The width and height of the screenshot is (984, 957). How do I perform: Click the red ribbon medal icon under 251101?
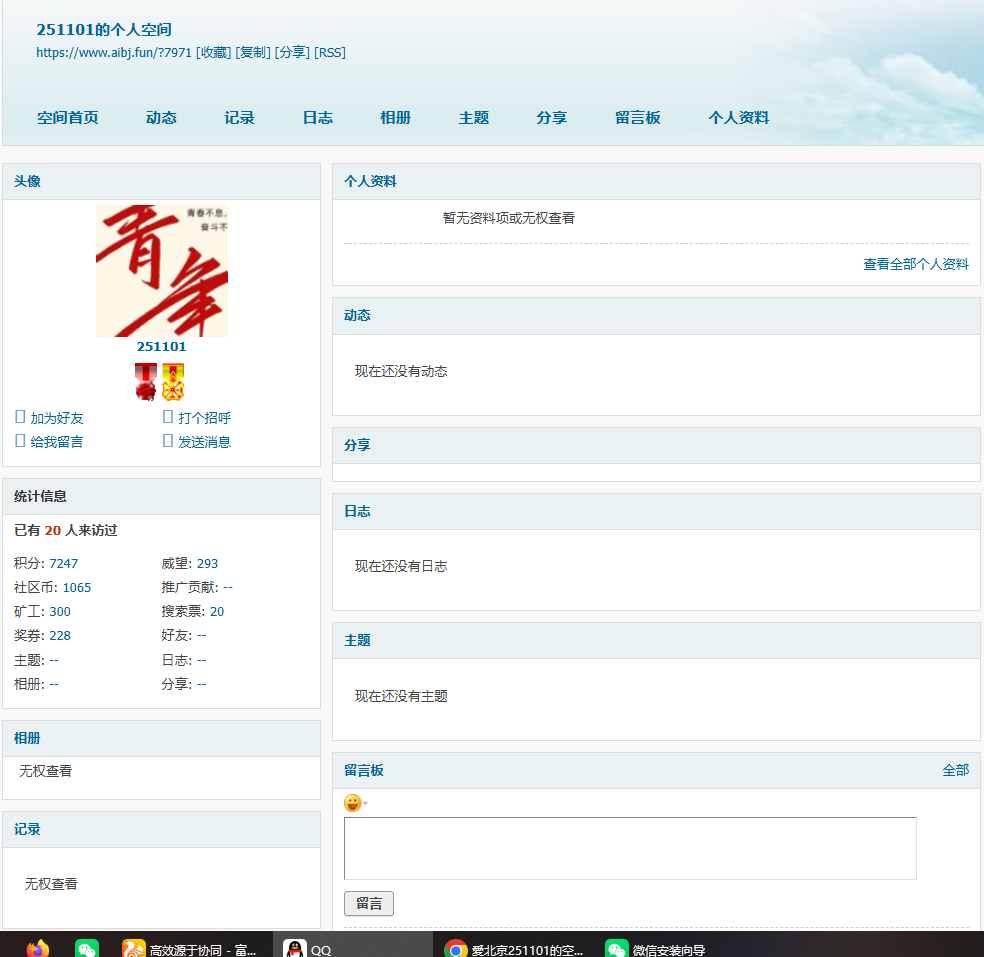pyautogui.click(x=145, y=382)
